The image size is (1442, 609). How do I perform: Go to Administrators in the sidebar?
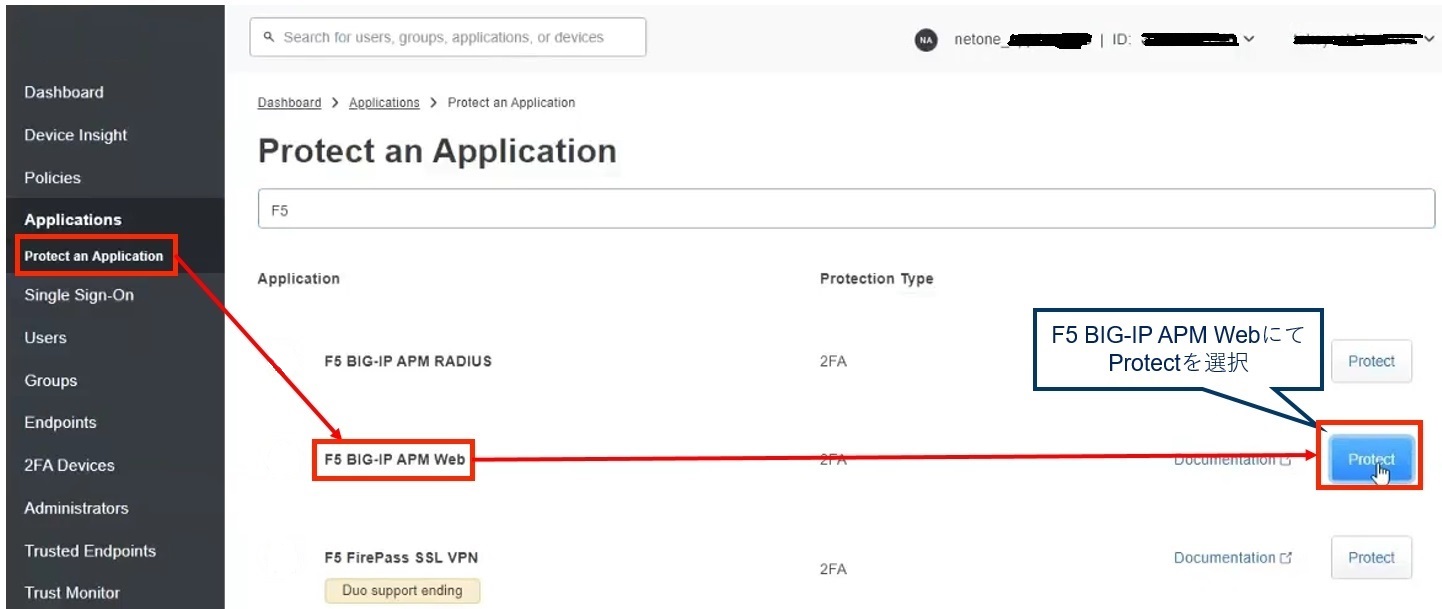tap(76, 508)
